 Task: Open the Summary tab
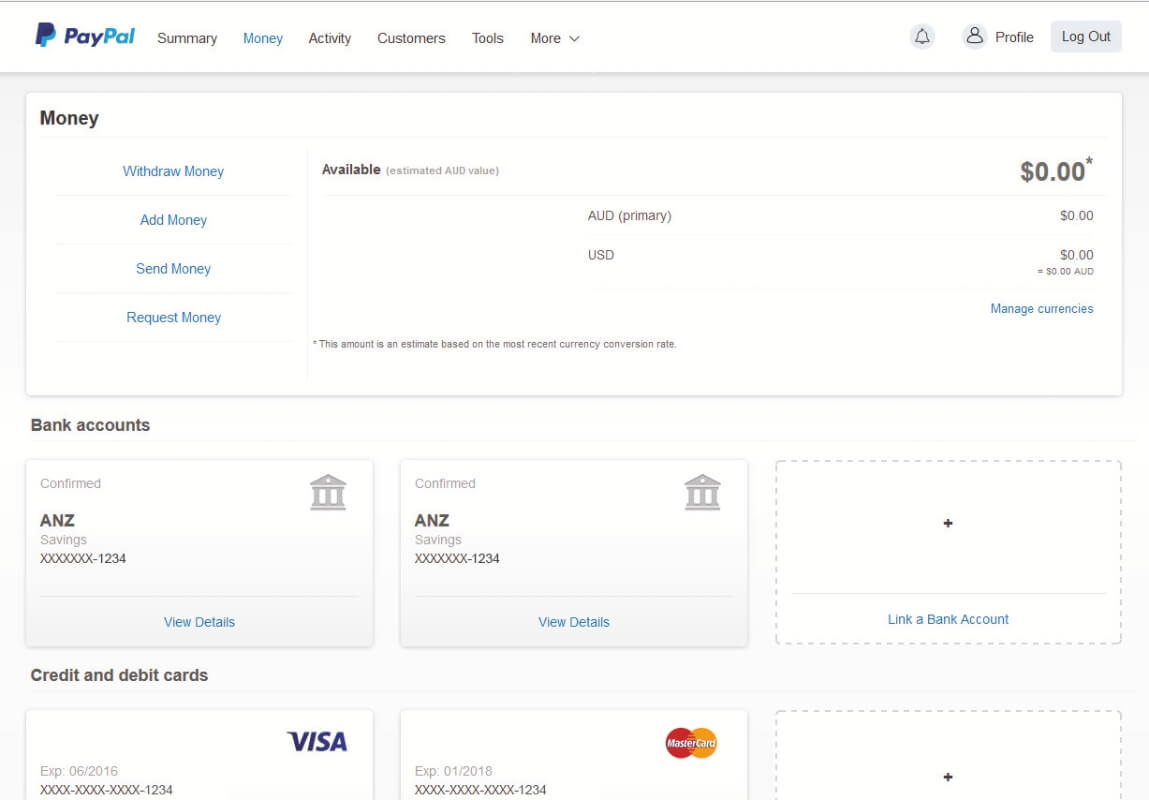[187, 38]
